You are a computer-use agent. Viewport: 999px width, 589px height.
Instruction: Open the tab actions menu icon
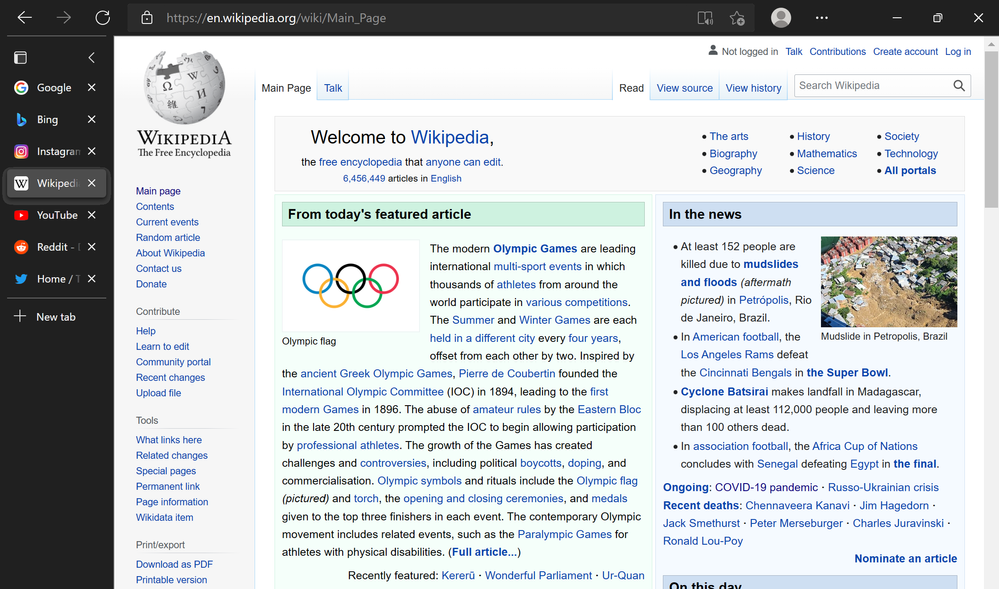click(x=20, y=57)
